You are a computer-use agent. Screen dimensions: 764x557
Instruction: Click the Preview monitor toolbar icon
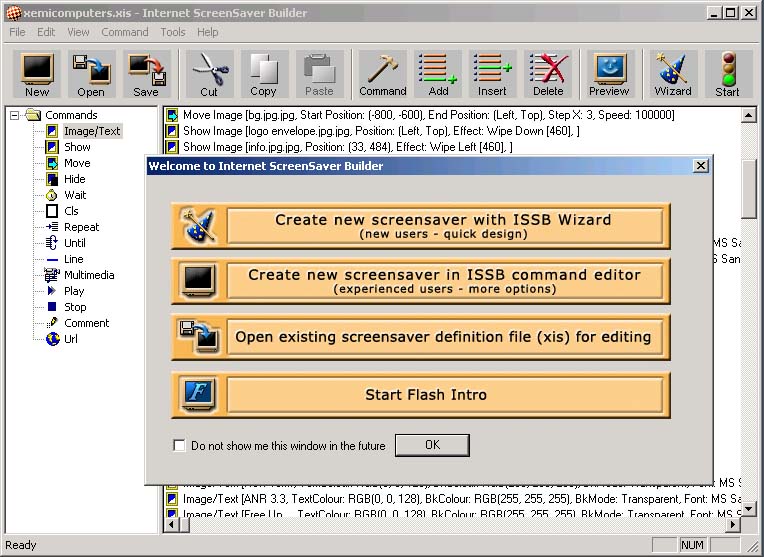click(609, 74)
